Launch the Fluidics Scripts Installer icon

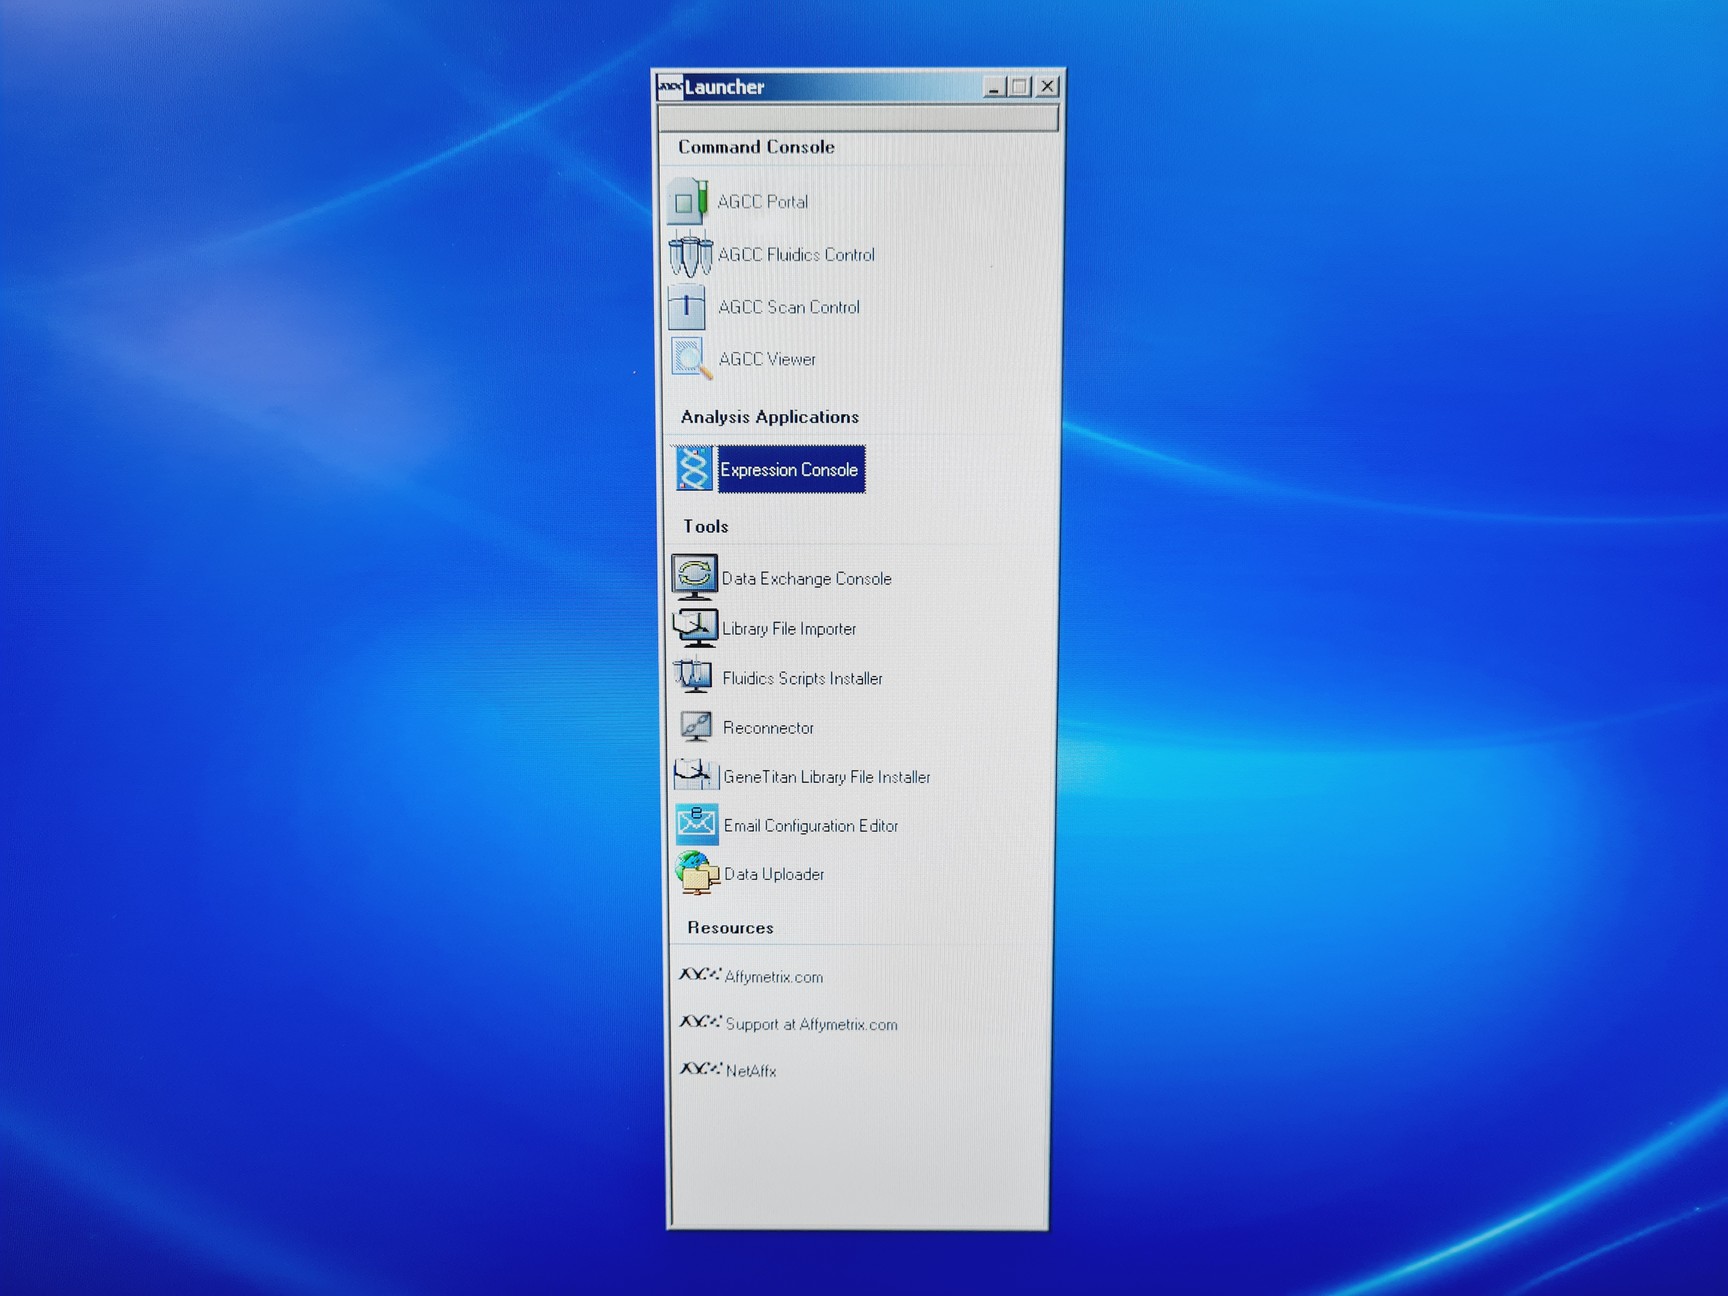[694, 677]
